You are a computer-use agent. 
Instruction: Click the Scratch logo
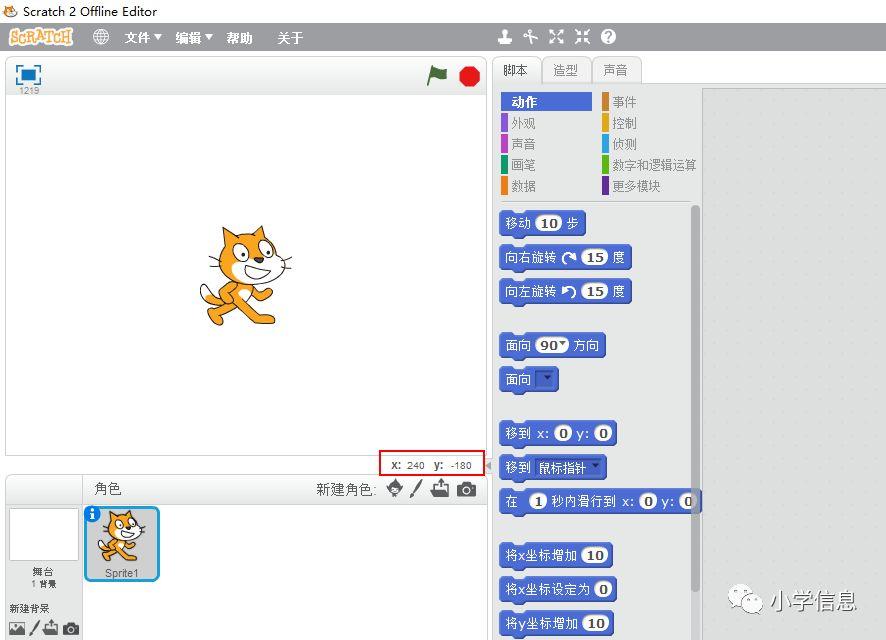tap(41, 37)
